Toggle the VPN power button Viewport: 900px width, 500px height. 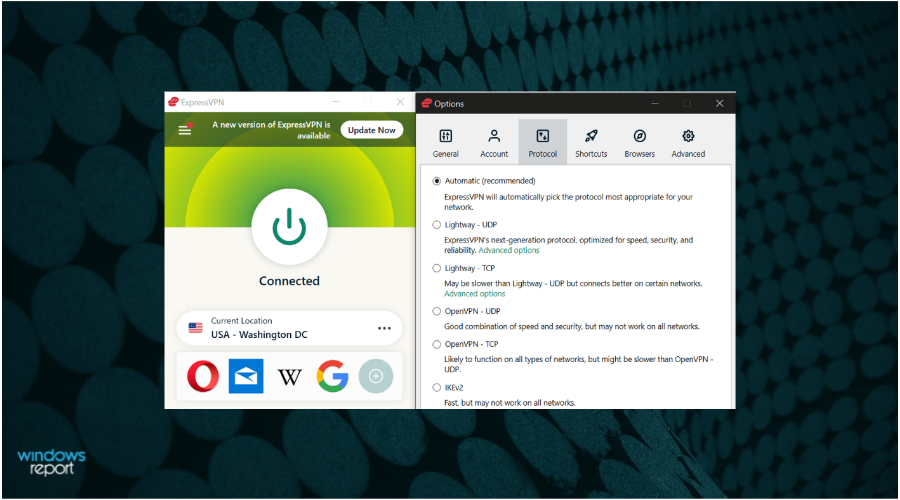[x=289, y=227]
